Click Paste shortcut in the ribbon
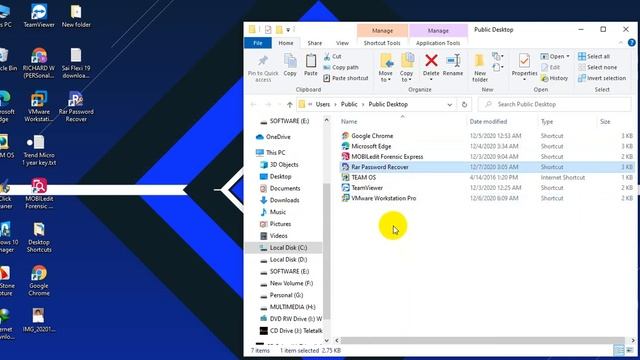Image resolution: width=640 pixels, height=360 pixels. coord(346,78)
